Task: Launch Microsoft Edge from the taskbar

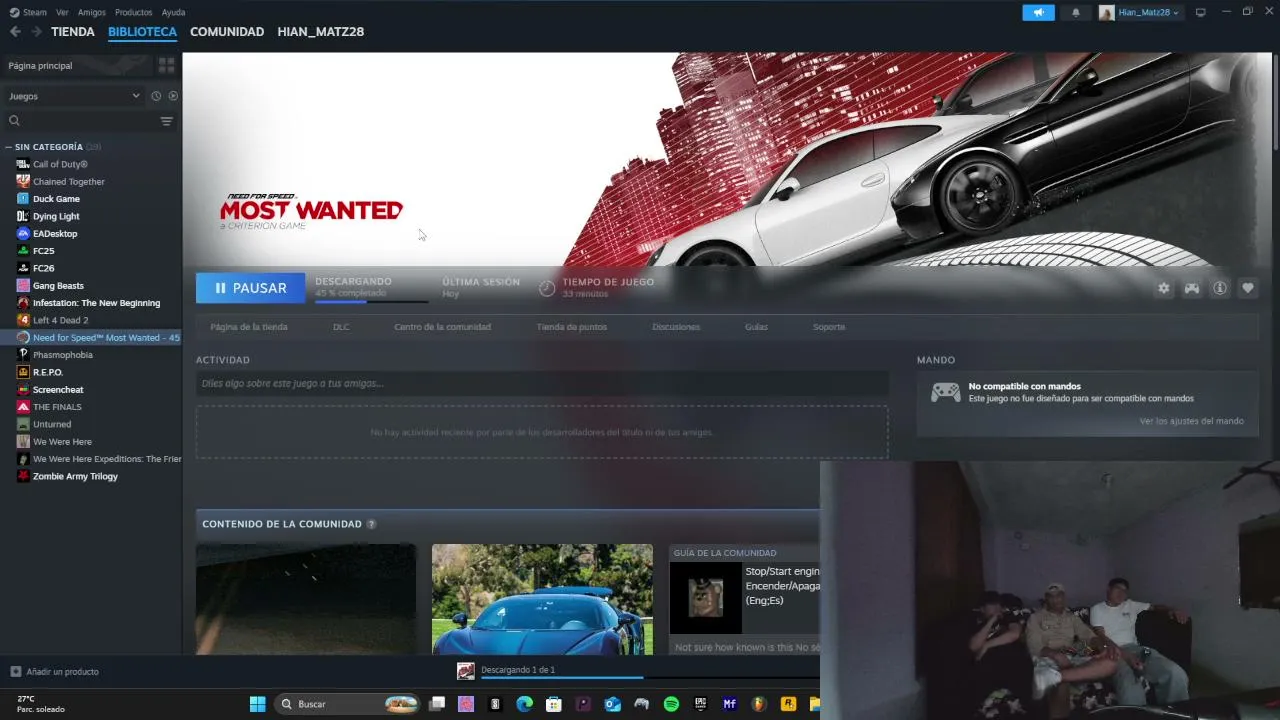Action: coord(525,704)
